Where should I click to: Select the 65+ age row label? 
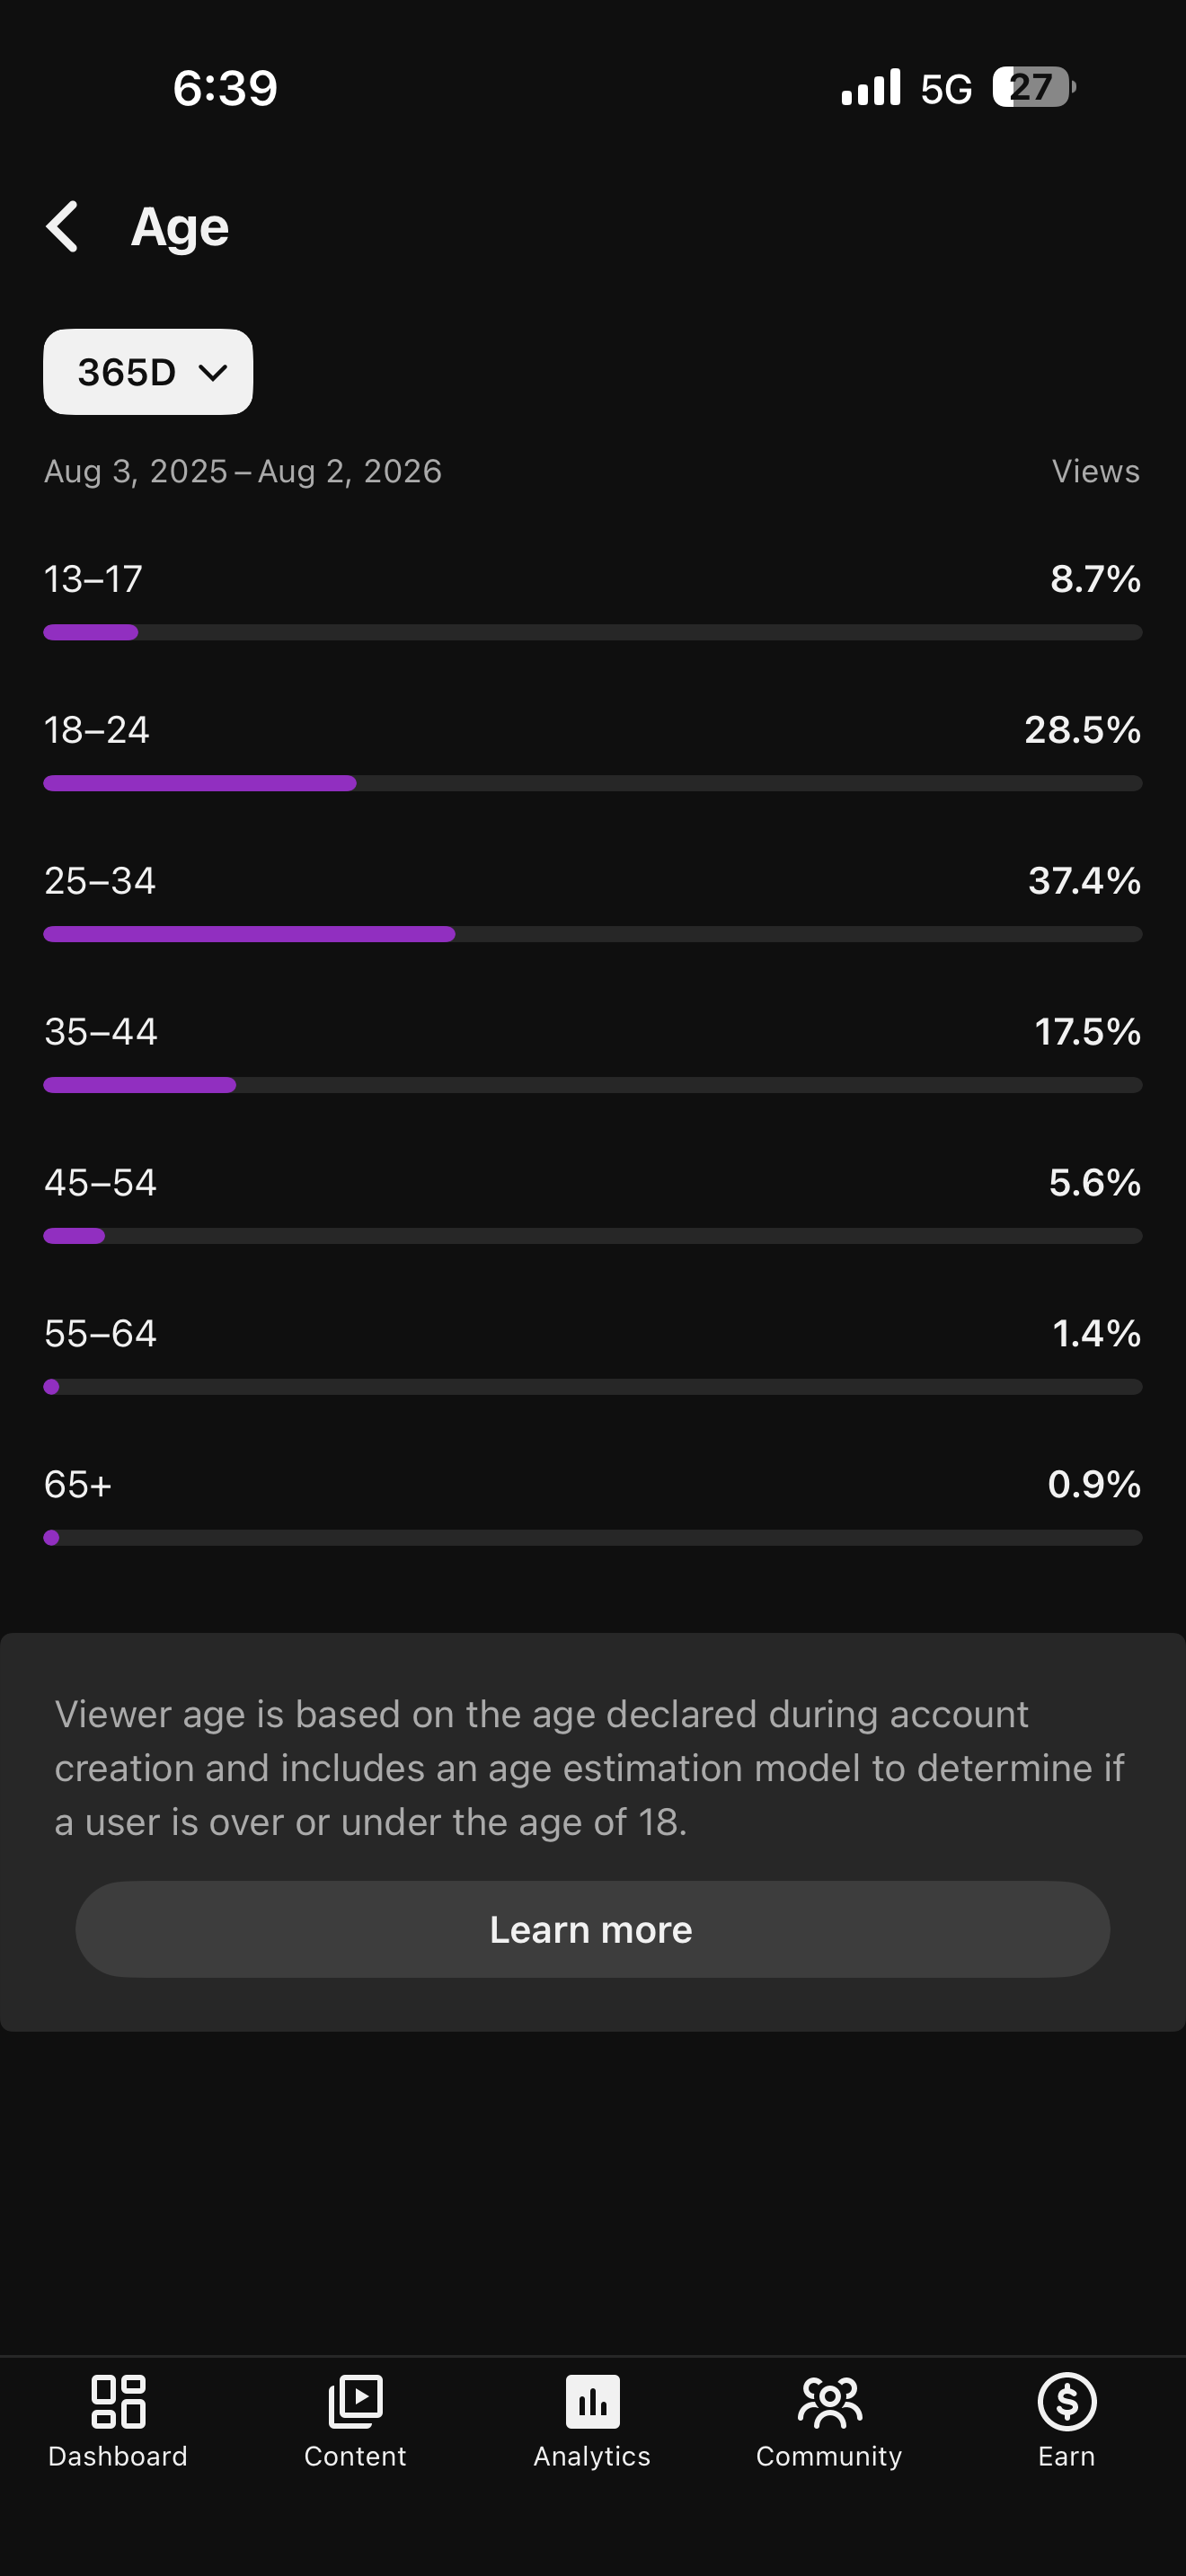point(78,1485)
